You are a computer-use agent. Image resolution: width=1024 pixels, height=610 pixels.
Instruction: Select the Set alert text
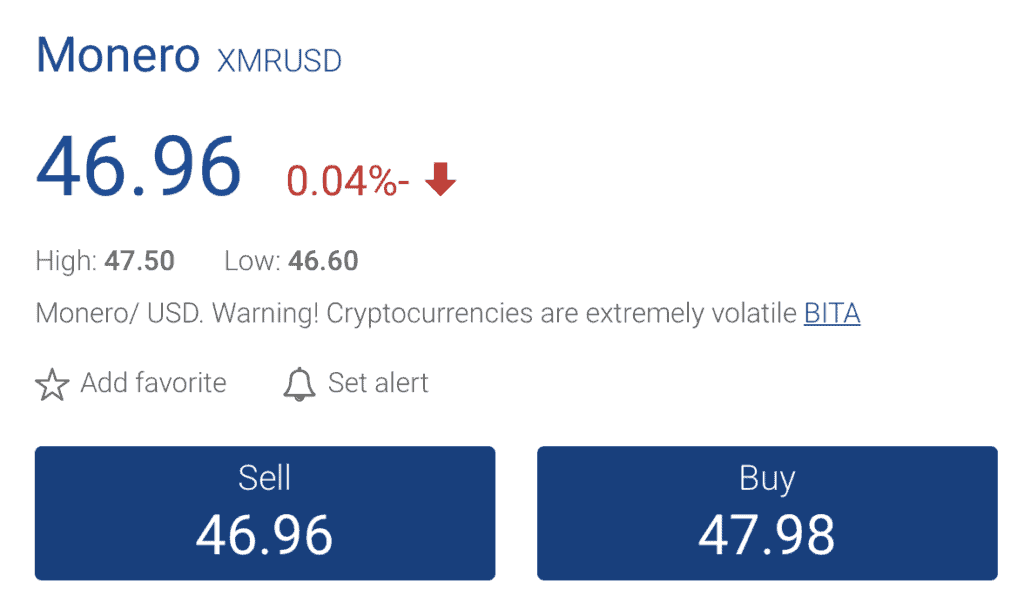tap(378, 383)
